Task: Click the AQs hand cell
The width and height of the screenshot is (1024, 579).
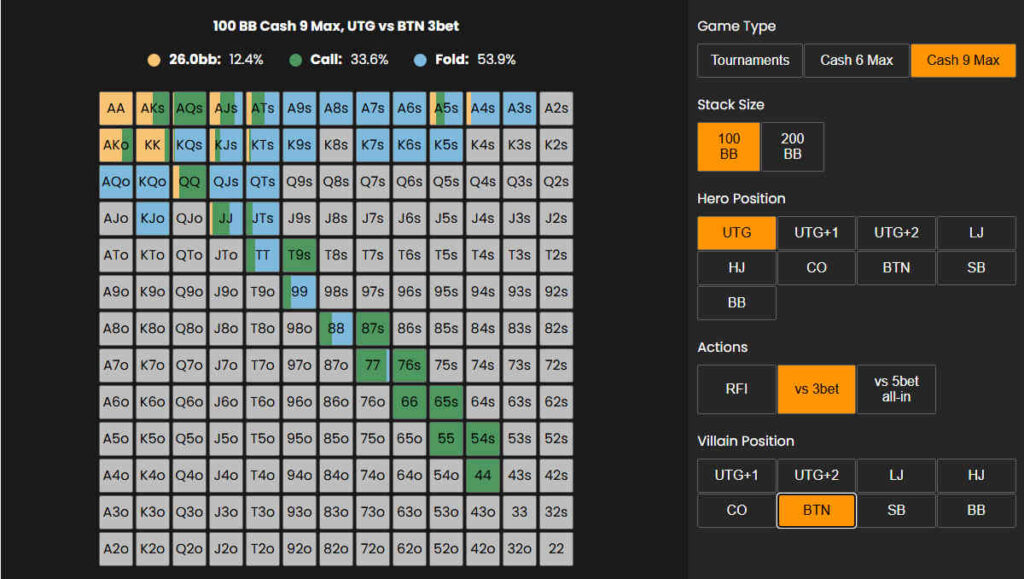Action: click(x=189, y=108)
